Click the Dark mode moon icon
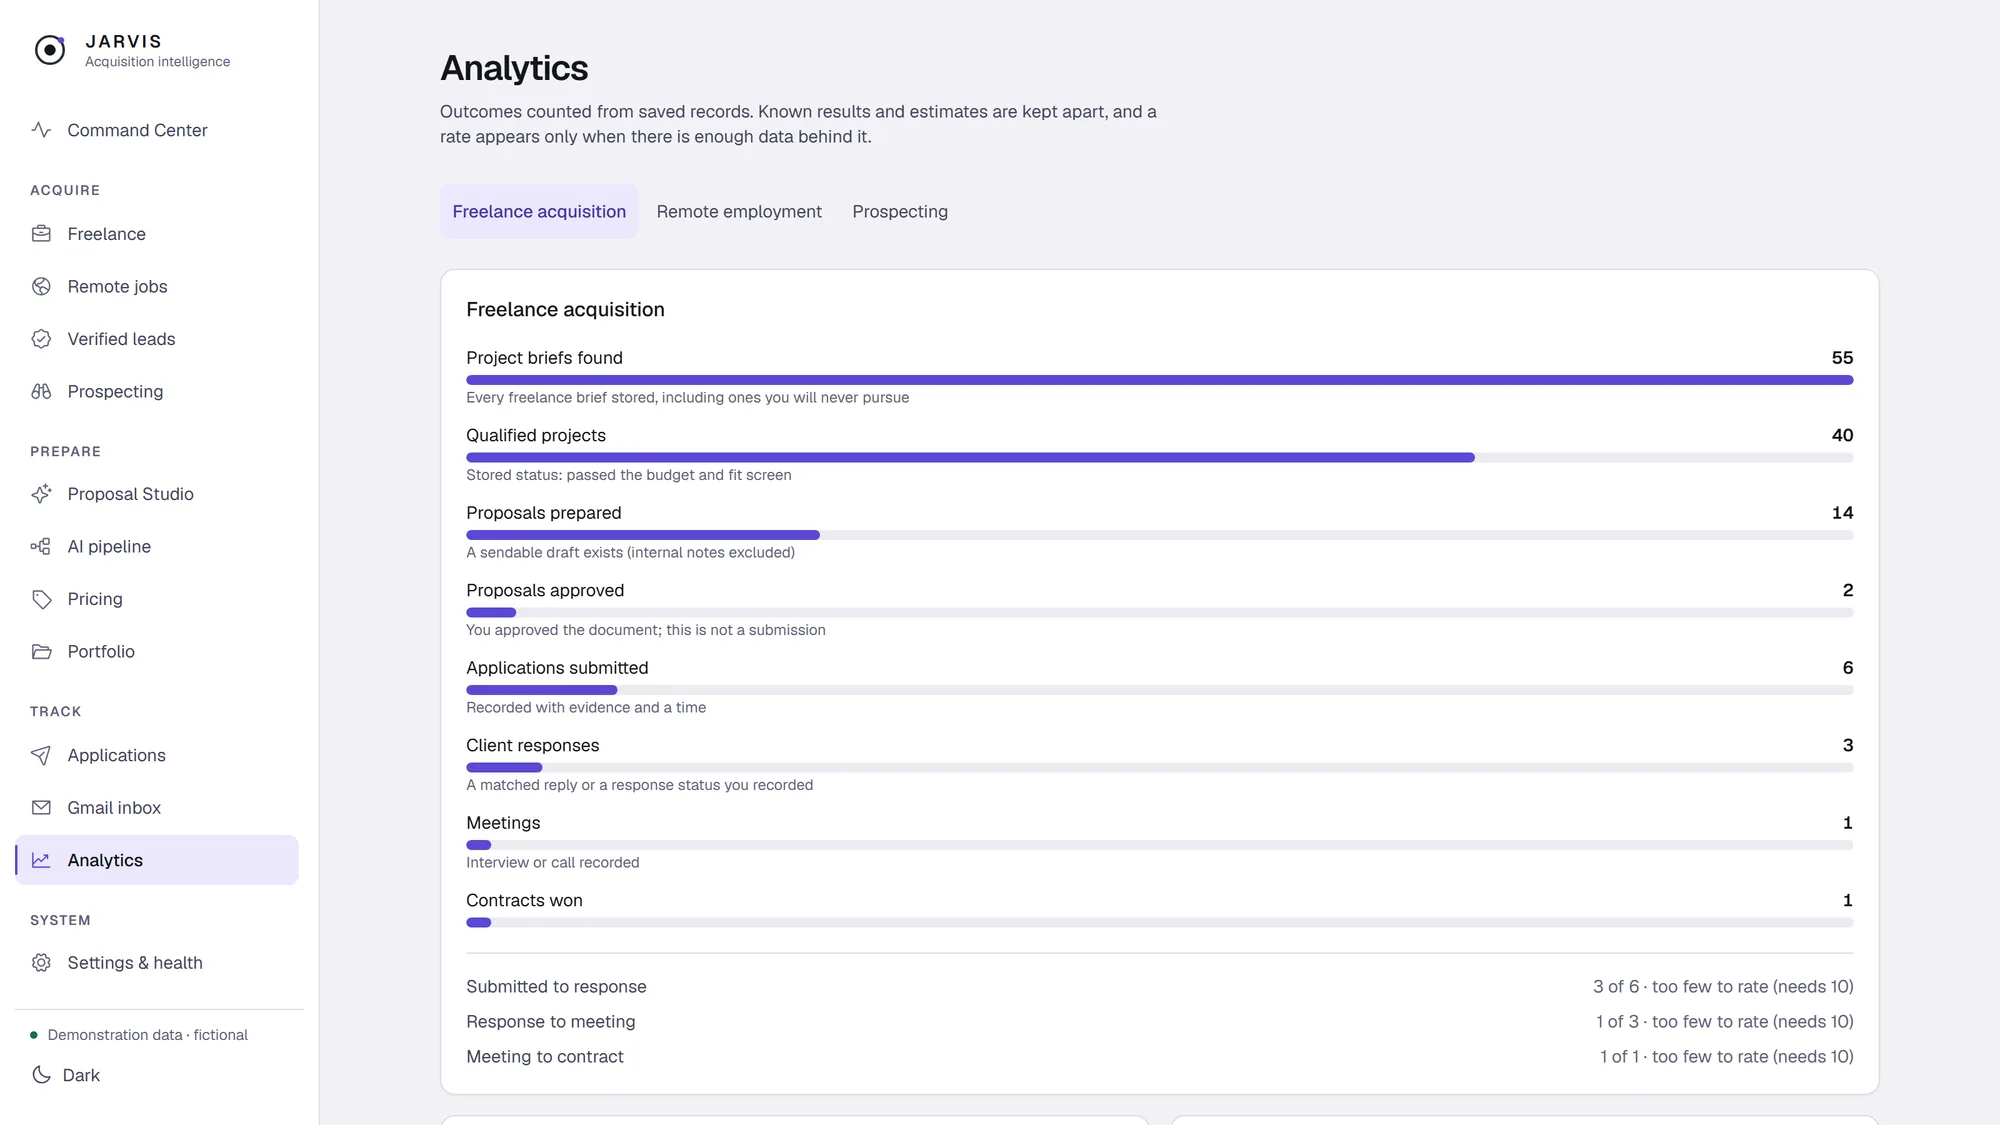This screenshot has width=2000, height=1125. (41, 1075)
